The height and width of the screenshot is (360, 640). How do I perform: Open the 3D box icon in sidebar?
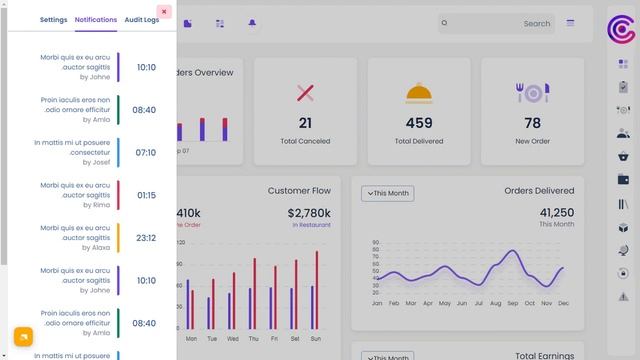click(623, 228)
